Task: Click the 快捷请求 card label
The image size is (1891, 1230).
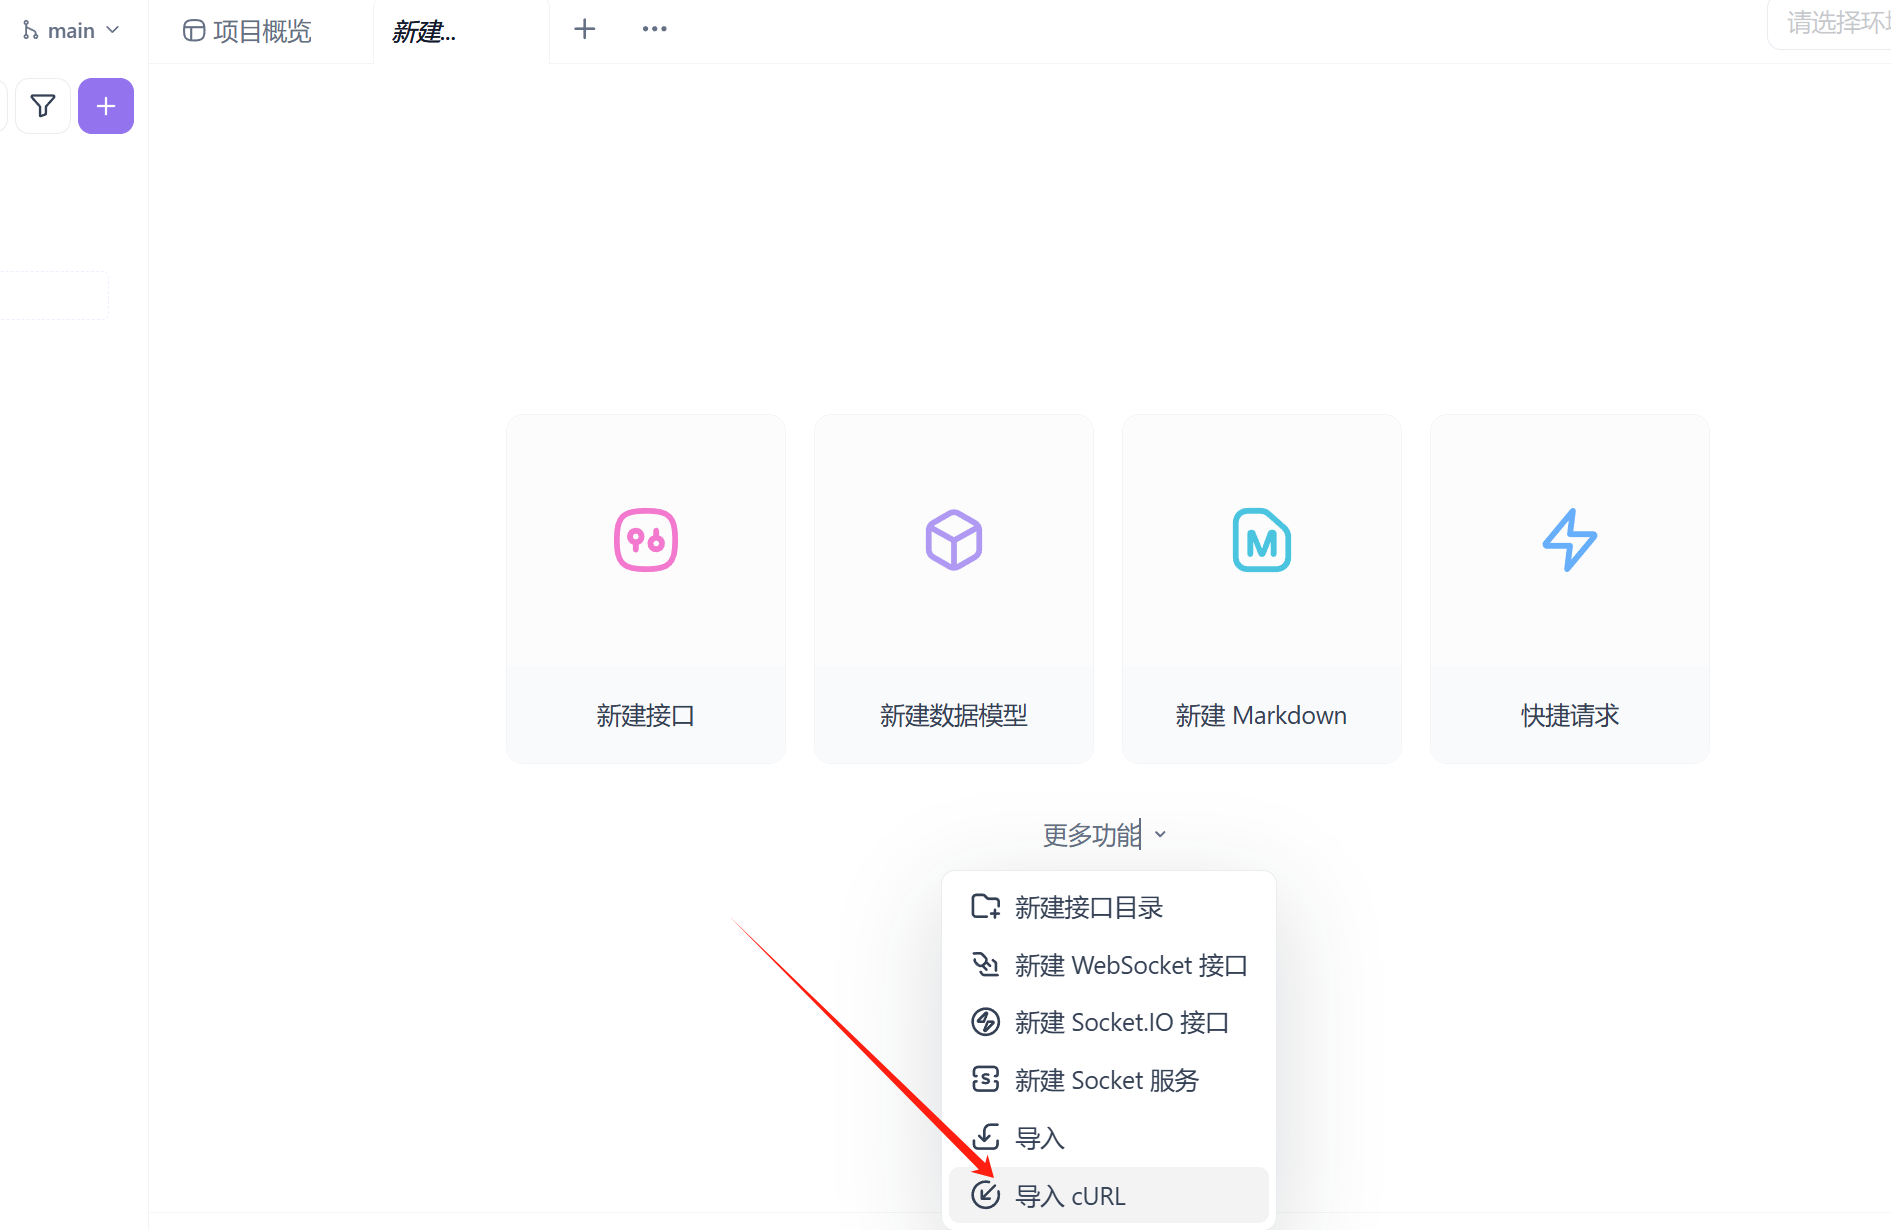Action: [x=1570, y=715]
